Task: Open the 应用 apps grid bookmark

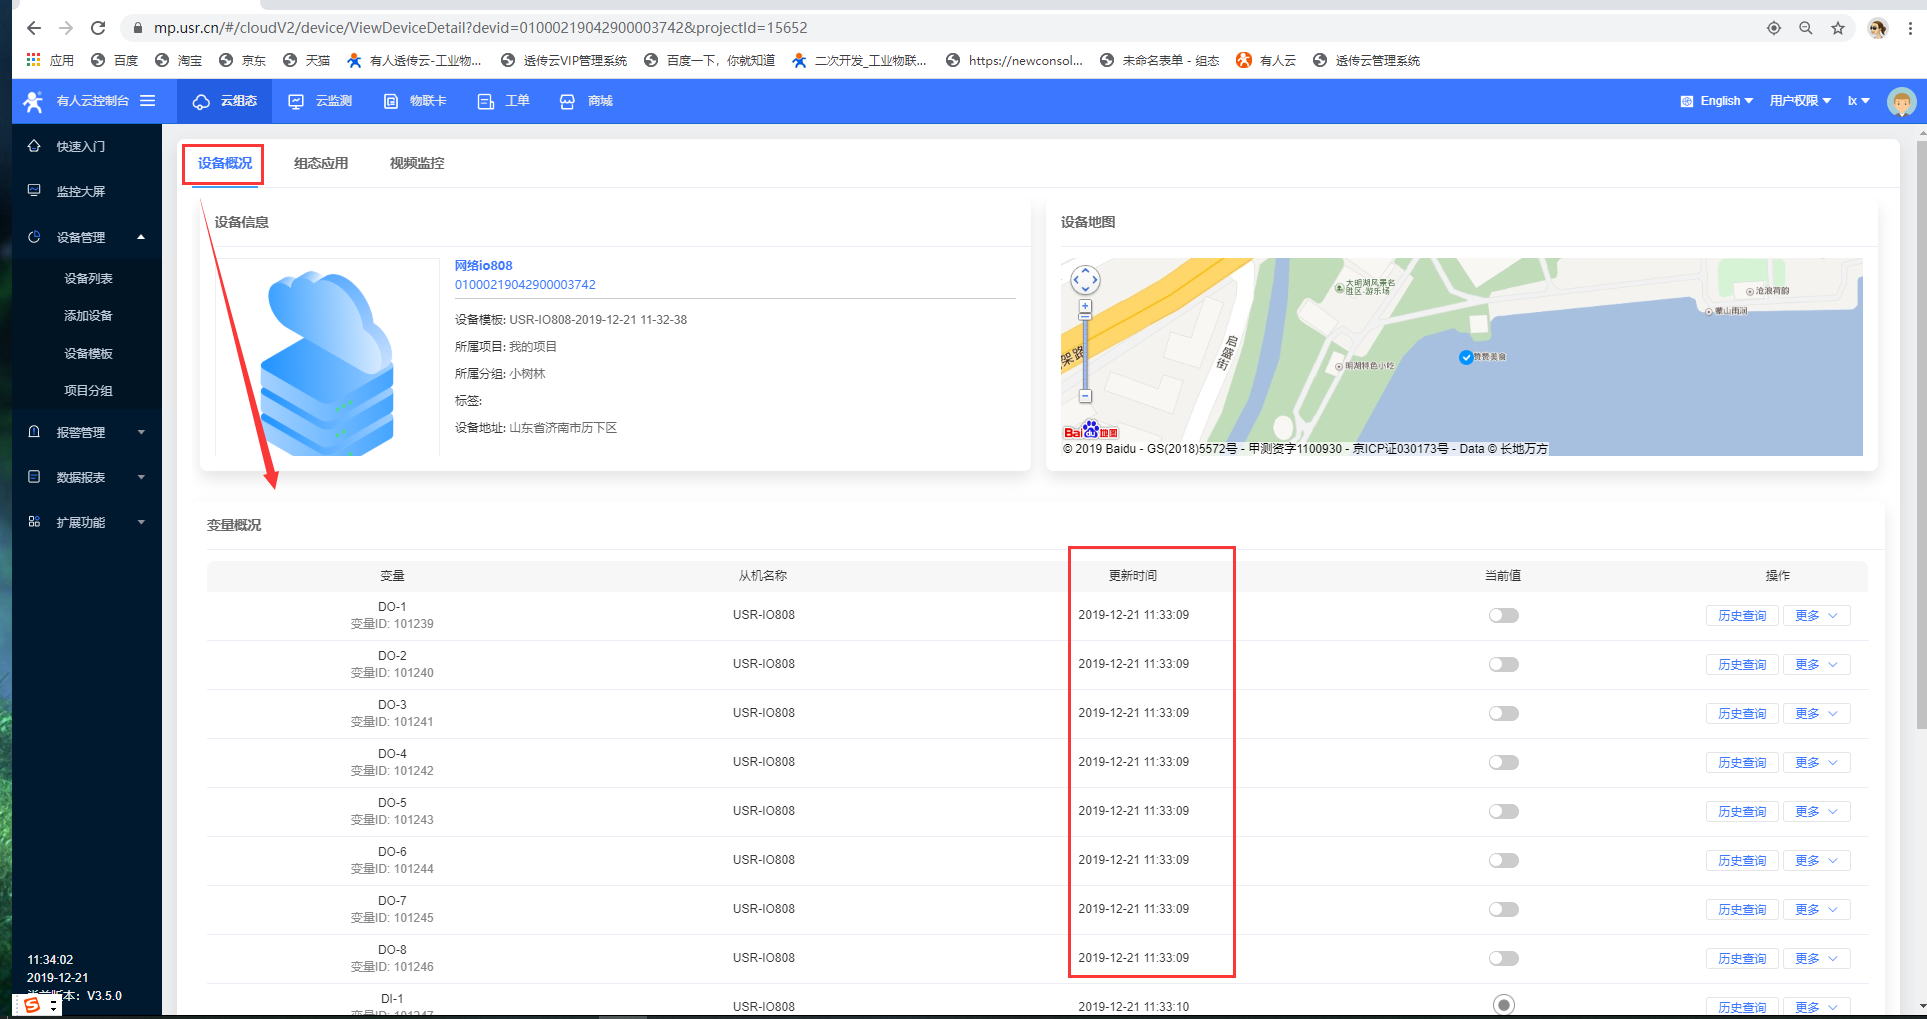Action: [x=50, y=60]
